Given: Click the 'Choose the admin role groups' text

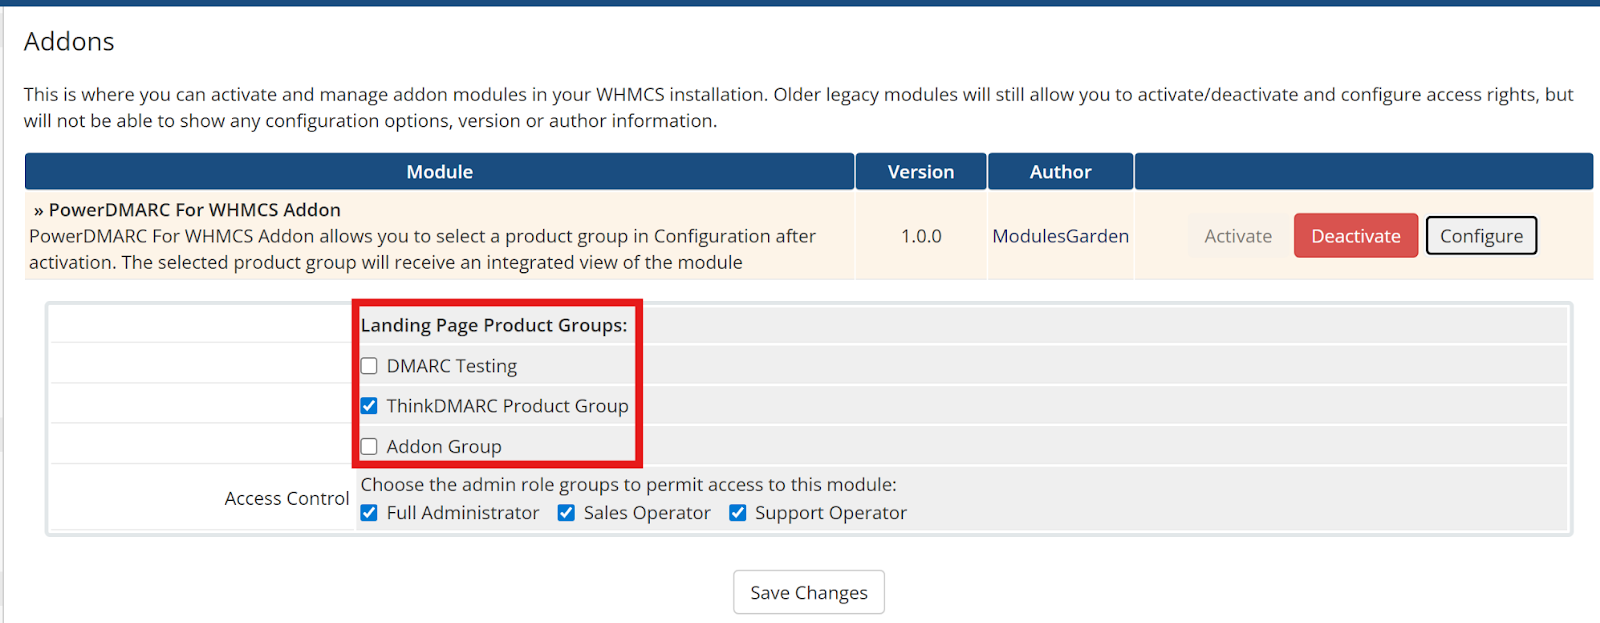Looking at the screenshot, I should 629,484.
